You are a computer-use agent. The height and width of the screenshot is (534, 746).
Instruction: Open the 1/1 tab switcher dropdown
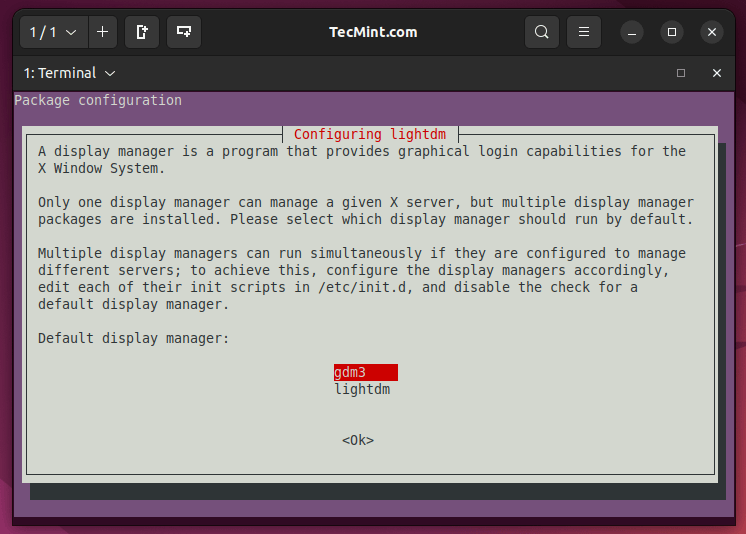tap(53, 32)
